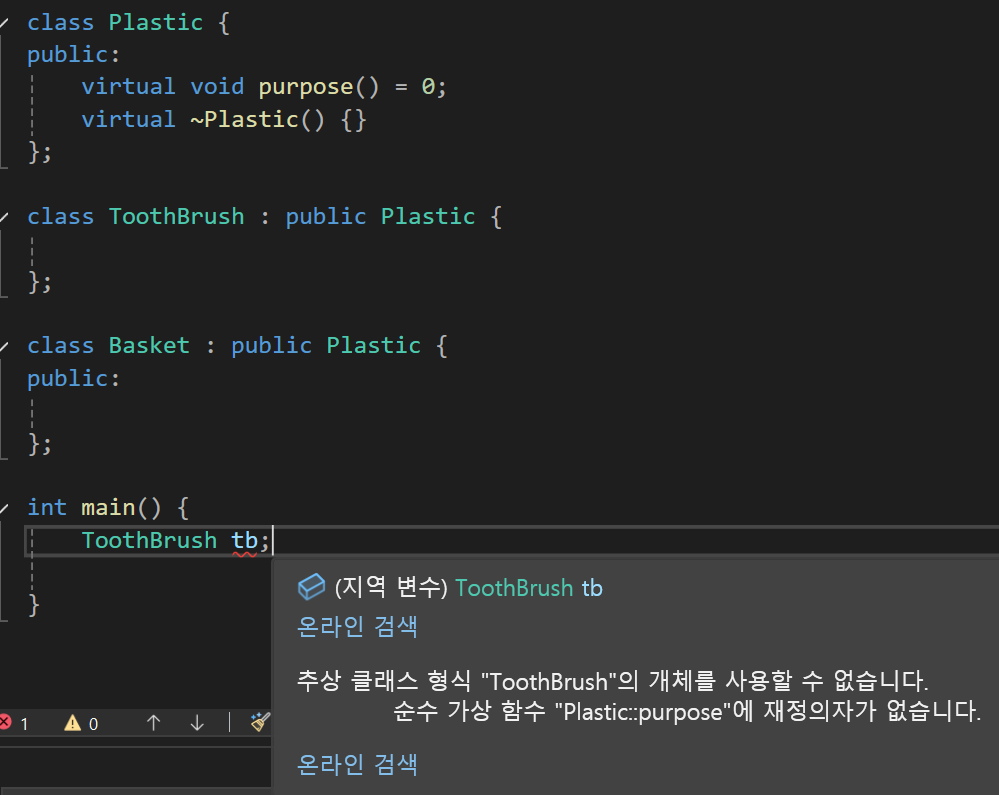
Task: Collapse the int main function block
Action: click(4, 508)
